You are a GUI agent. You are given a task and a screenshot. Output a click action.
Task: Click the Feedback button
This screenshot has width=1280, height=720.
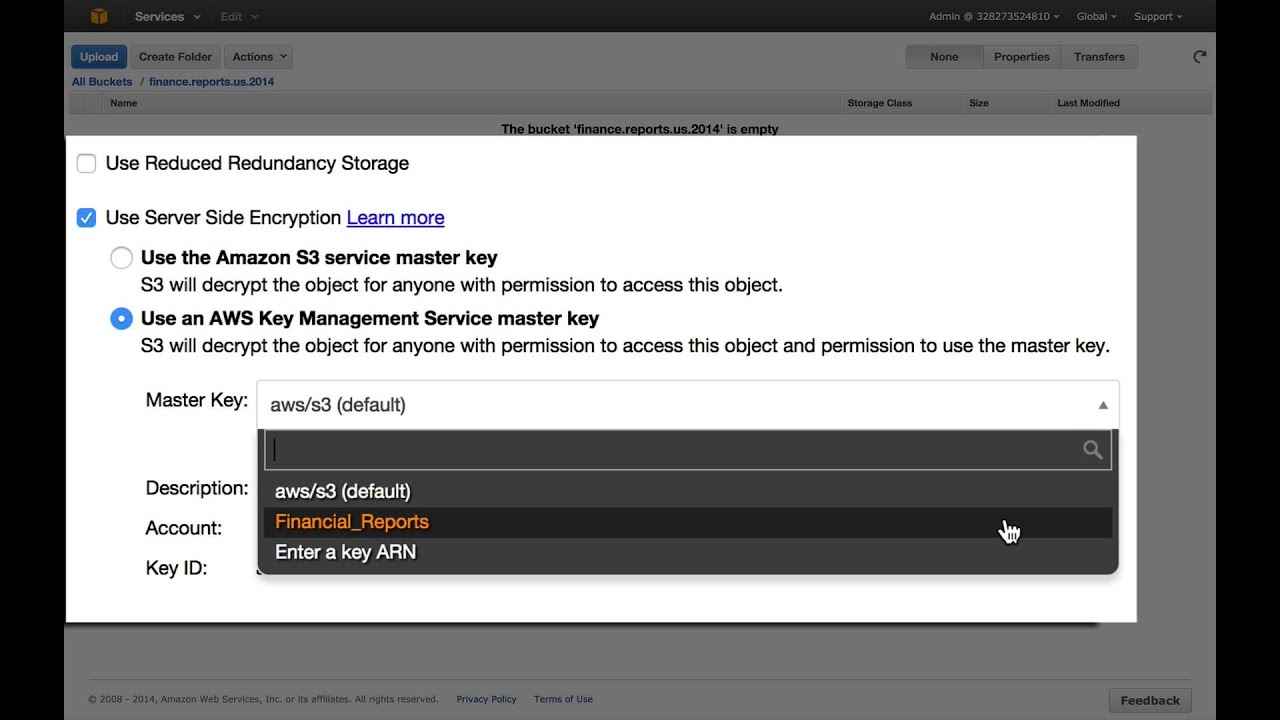pyautogui.click(x=1149, y=700)
